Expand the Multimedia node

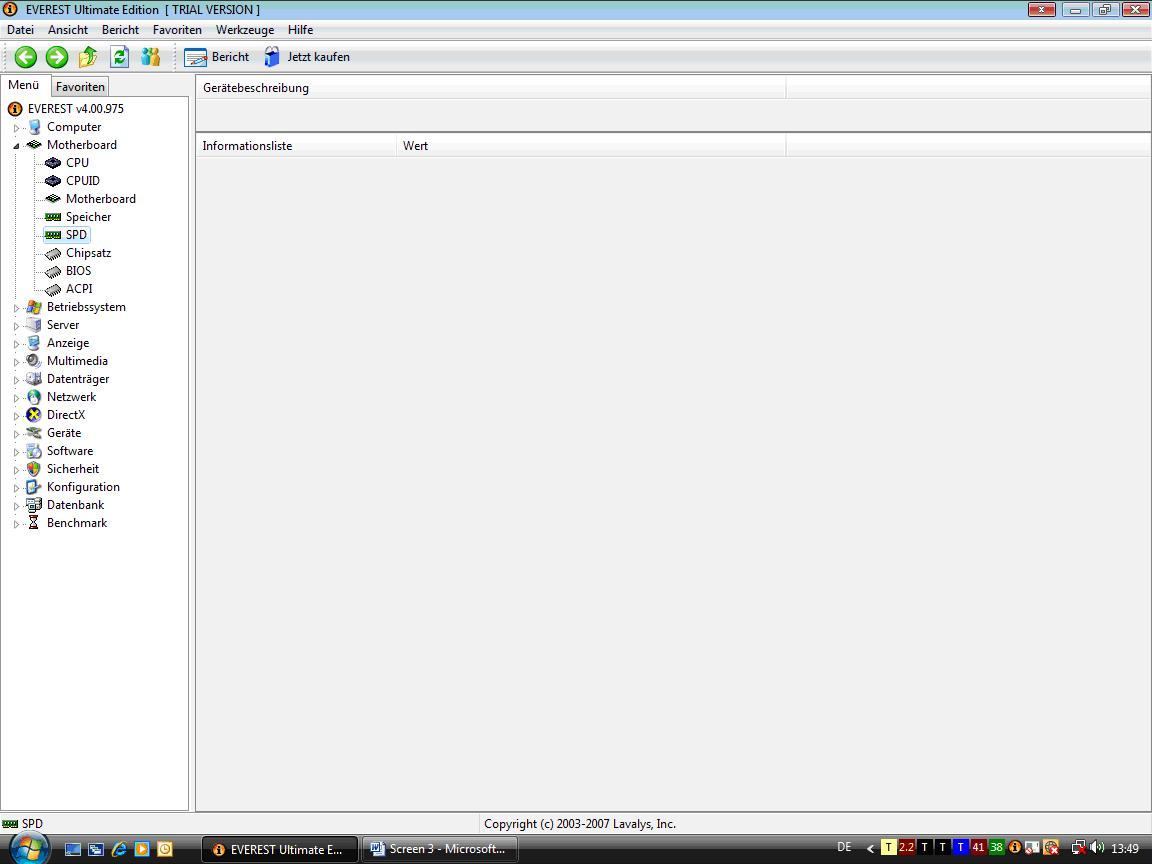point(16,361)
